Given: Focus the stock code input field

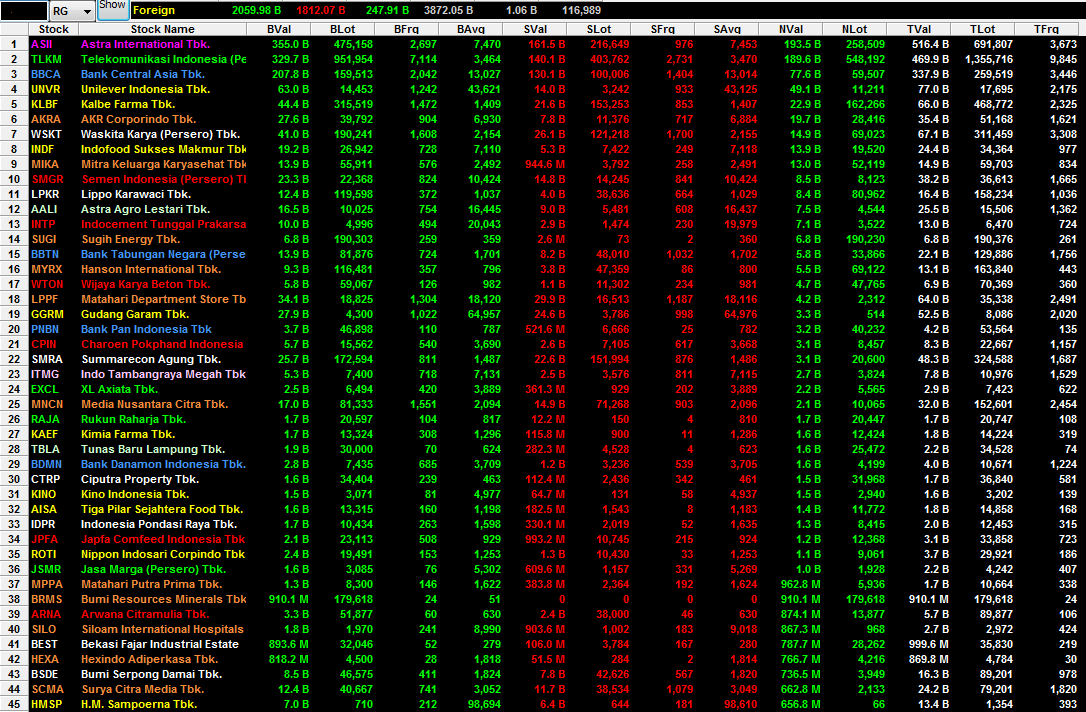Looking at the screenshot, I should pyautogui.click(x=24, y=11).
